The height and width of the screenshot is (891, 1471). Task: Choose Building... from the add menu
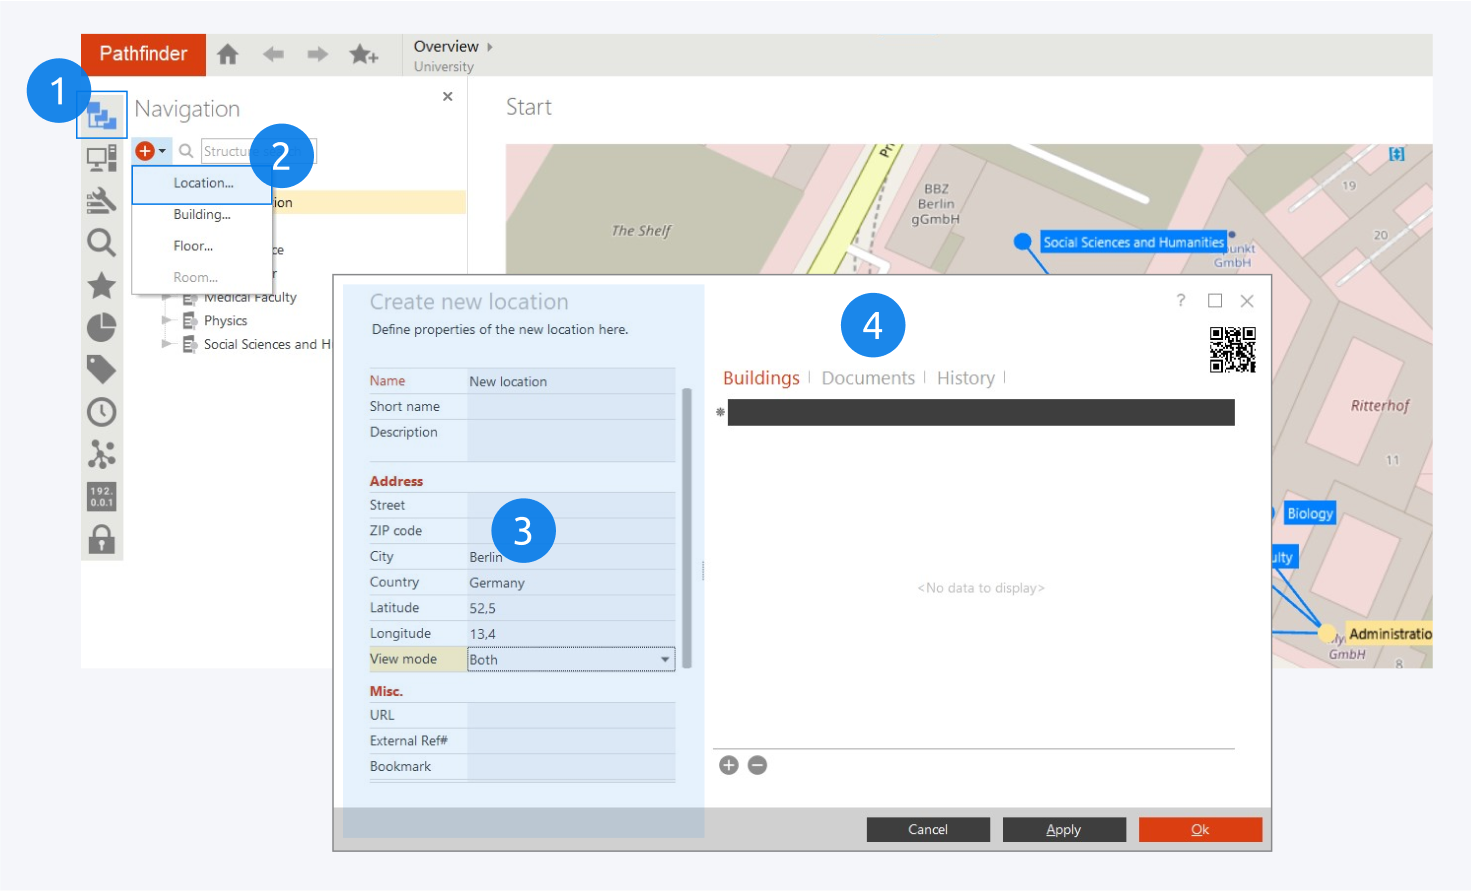[x=202, y=214]
